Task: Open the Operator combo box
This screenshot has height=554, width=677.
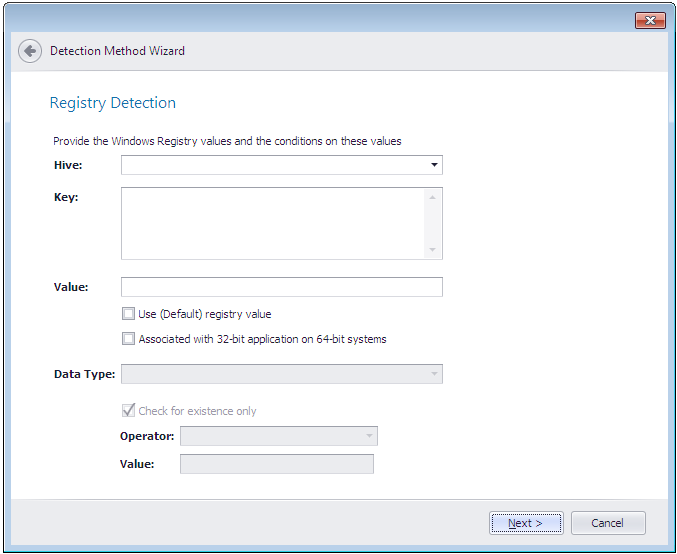Action: 370,436
